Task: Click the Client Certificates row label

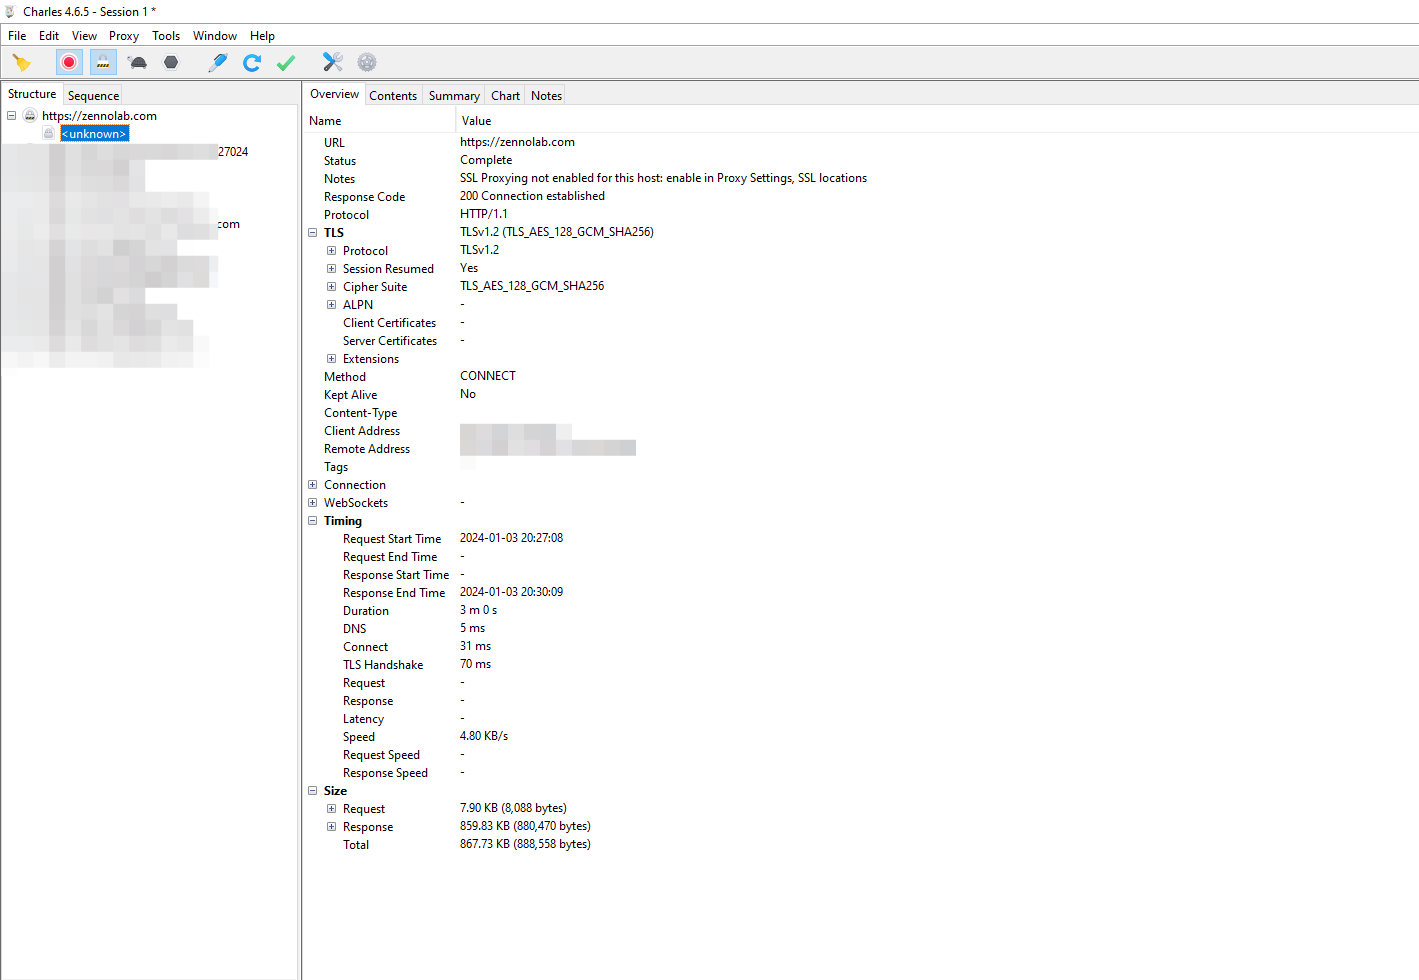Action: tap(389, 323)
